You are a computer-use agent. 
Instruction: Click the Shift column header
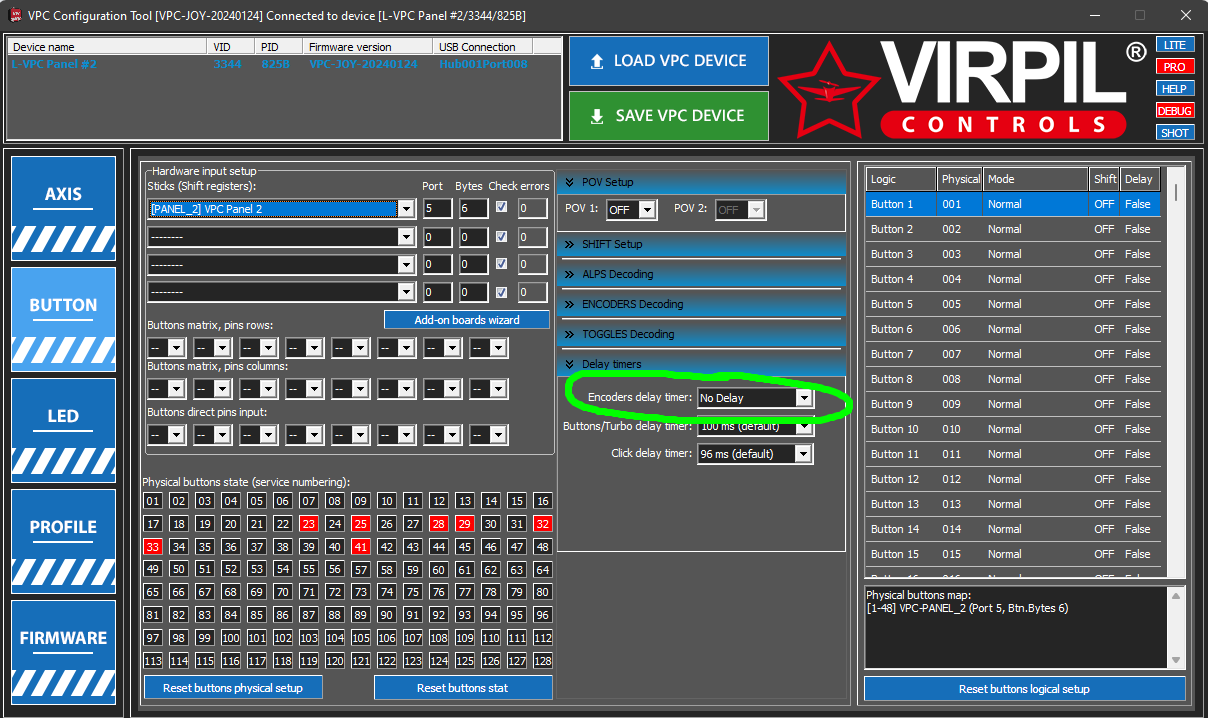[x=1105, y=179]
